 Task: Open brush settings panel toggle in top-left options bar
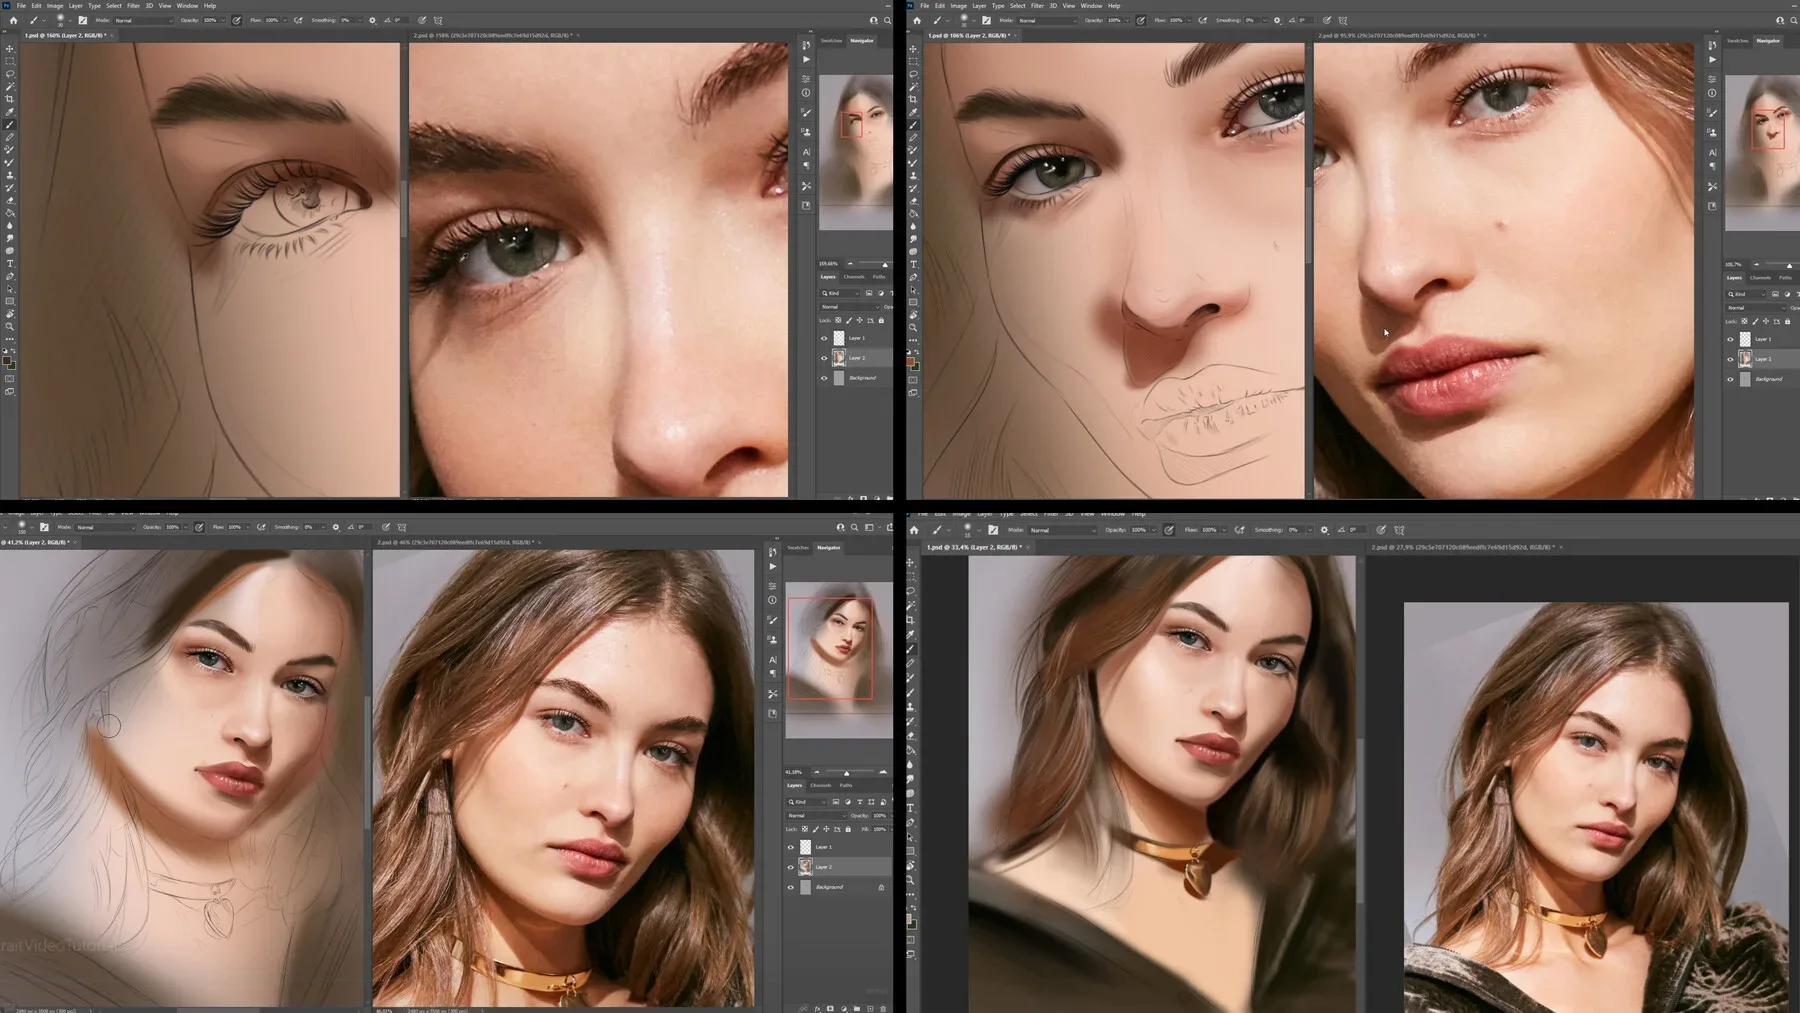83,20
